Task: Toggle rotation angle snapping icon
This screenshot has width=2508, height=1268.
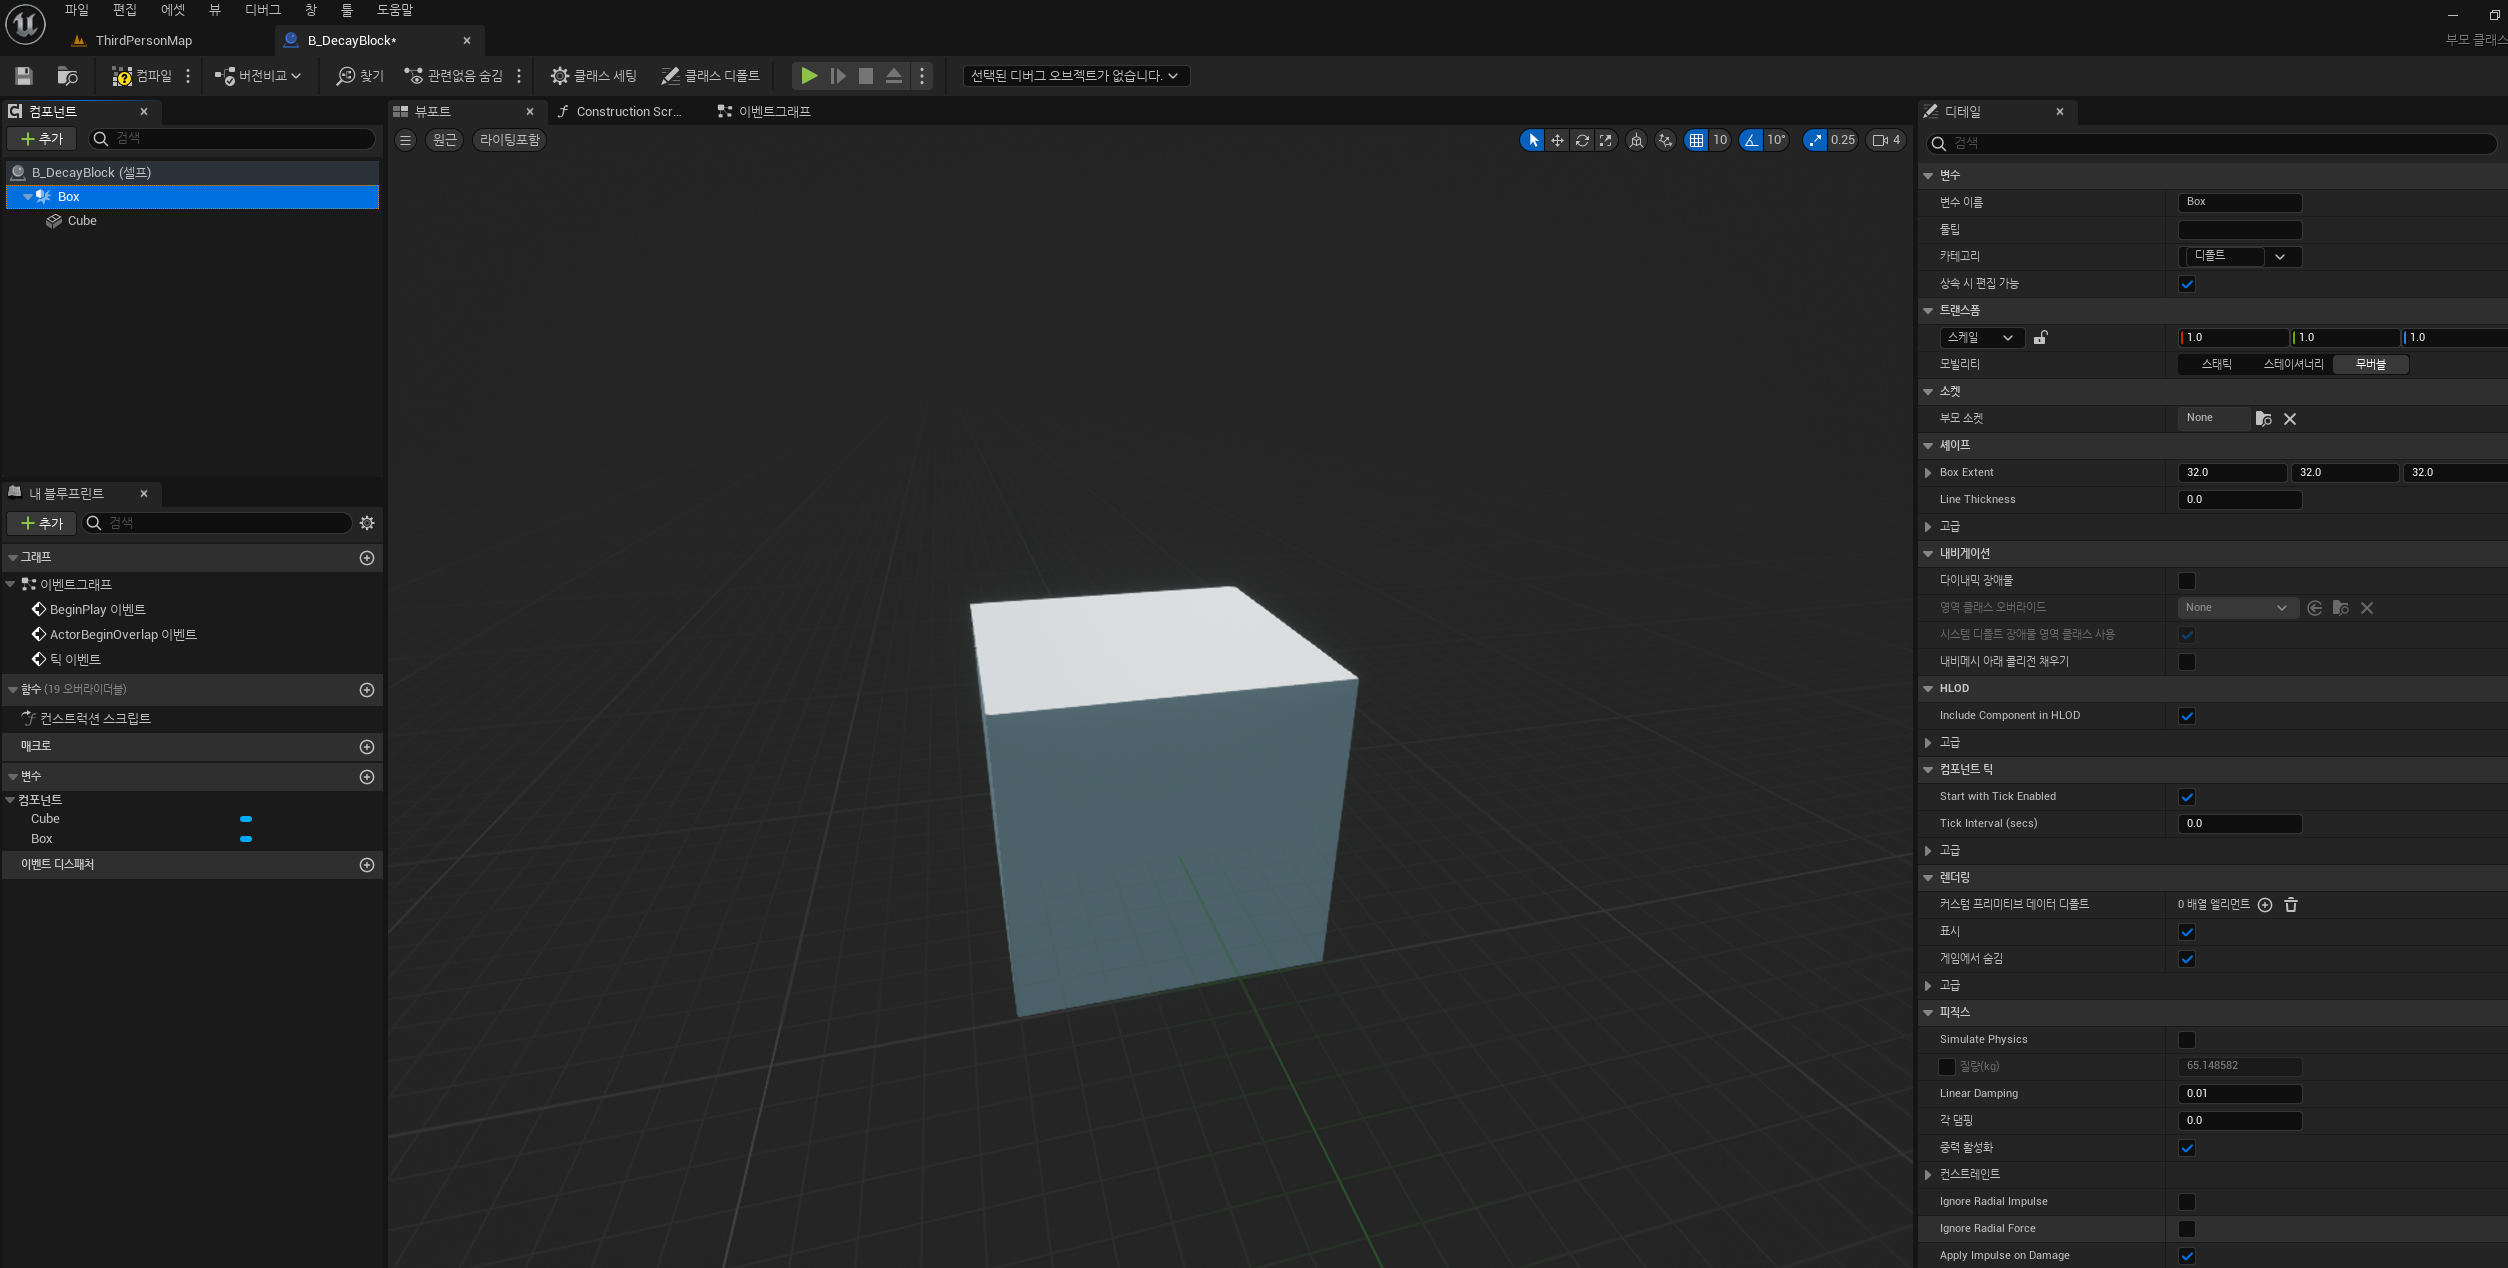Action: 1751,140
